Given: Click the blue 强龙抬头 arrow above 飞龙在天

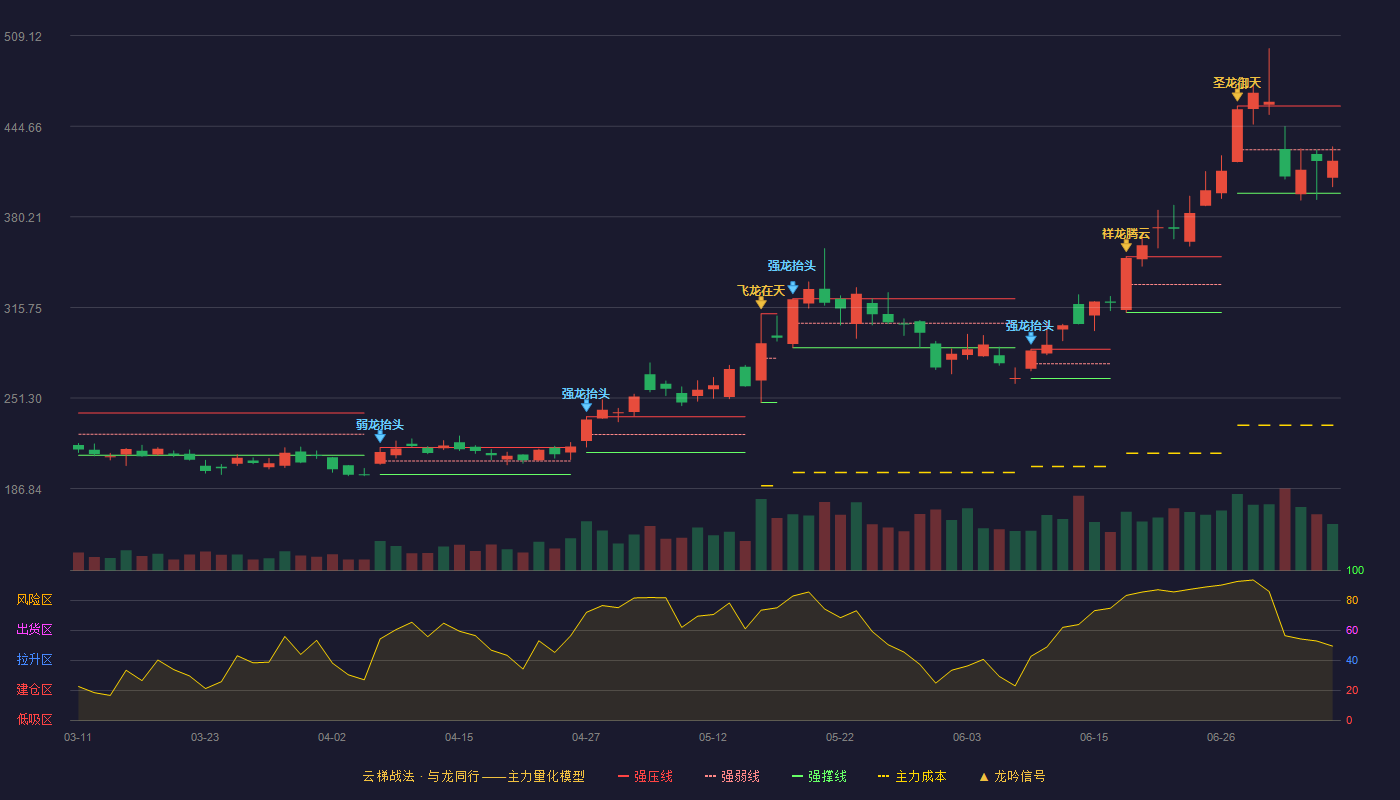Looking at the screenshot, I should point(793,287).
